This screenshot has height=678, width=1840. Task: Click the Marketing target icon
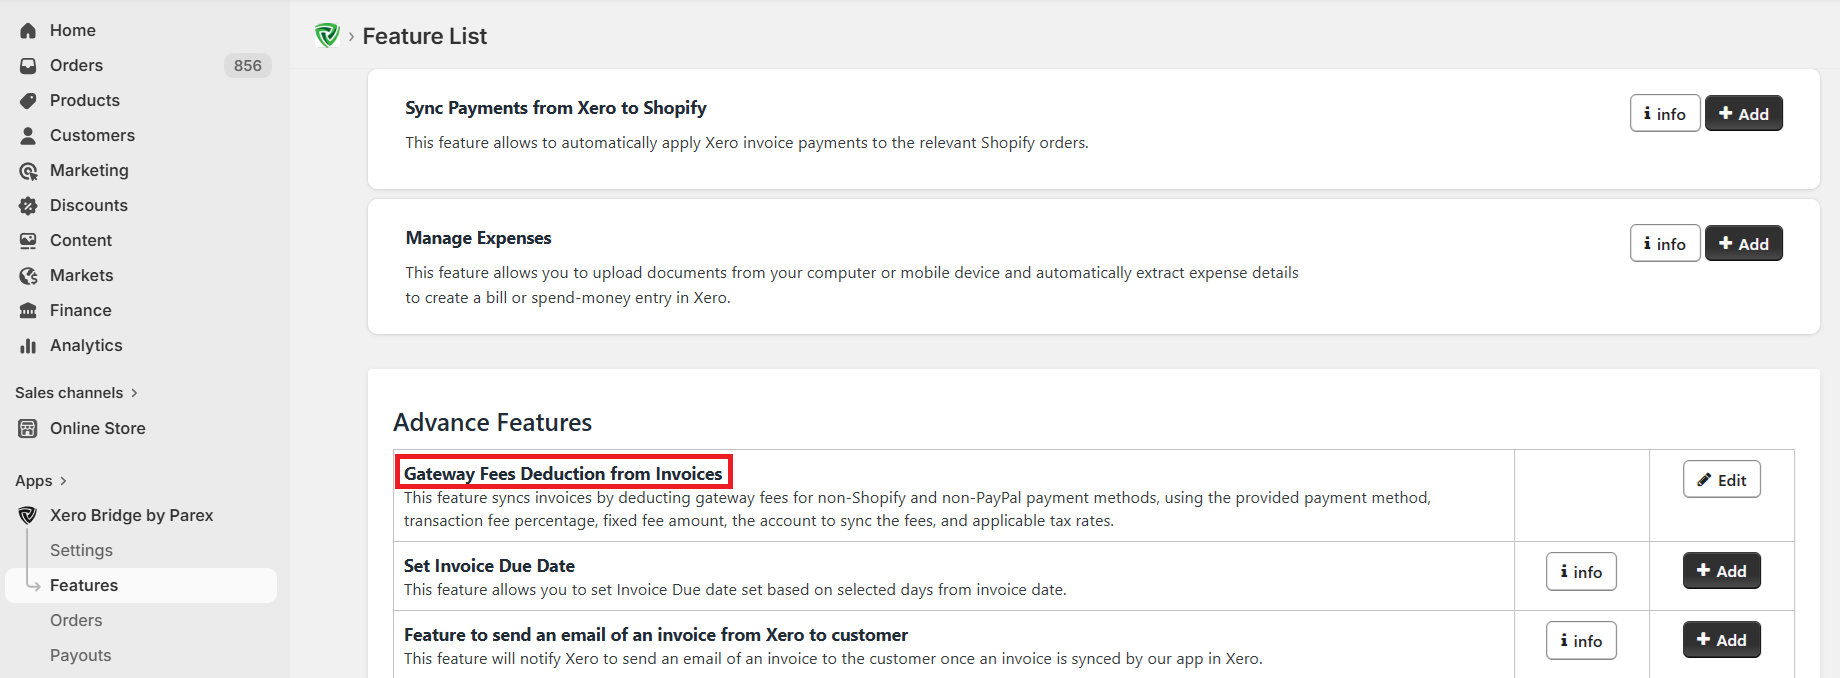28,171
